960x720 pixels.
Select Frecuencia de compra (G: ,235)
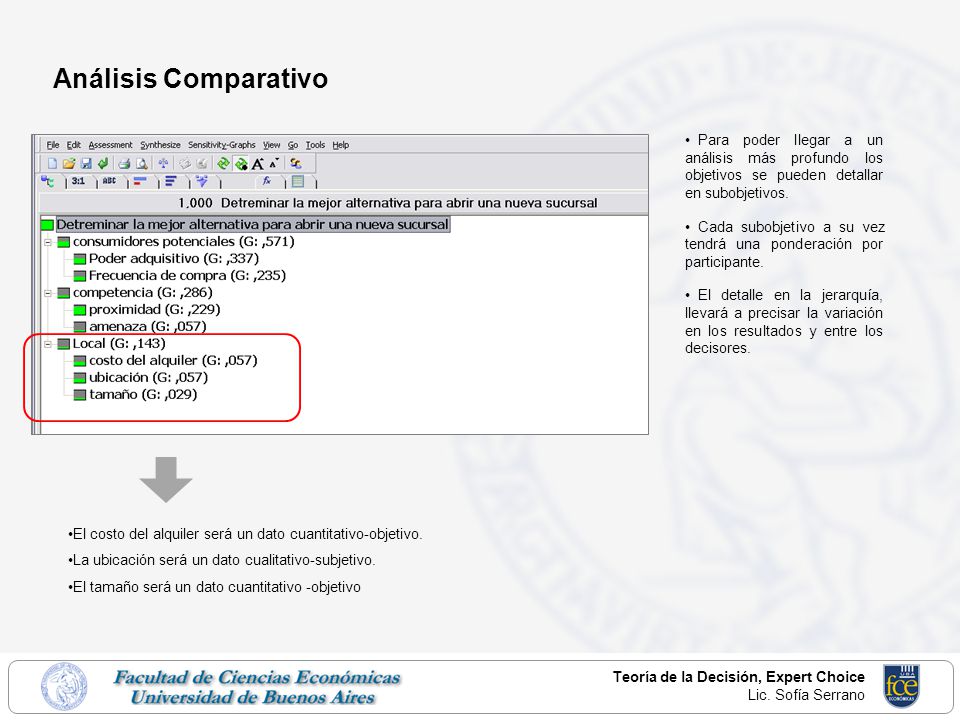(x=187, y=276)
